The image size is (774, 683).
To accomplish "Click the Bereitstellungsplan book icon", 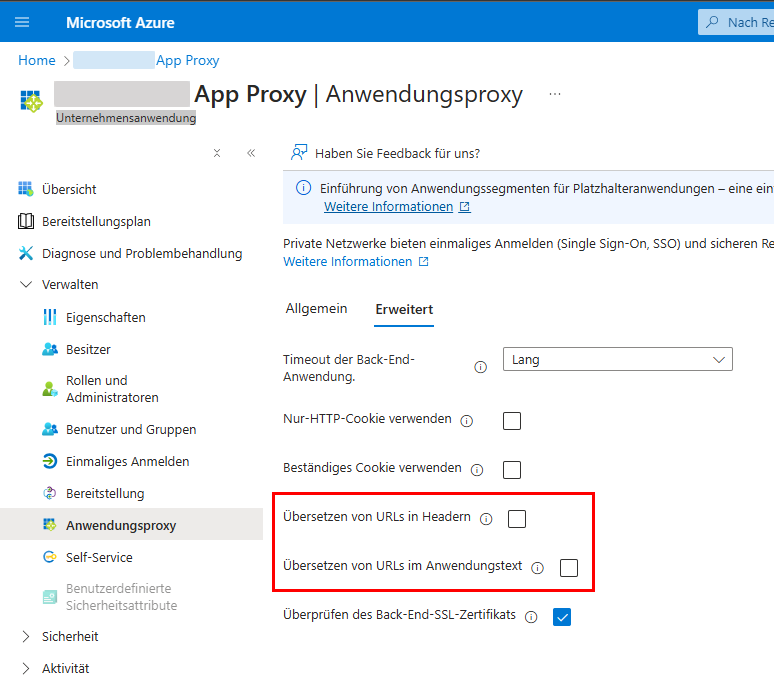I will point(26,221).
